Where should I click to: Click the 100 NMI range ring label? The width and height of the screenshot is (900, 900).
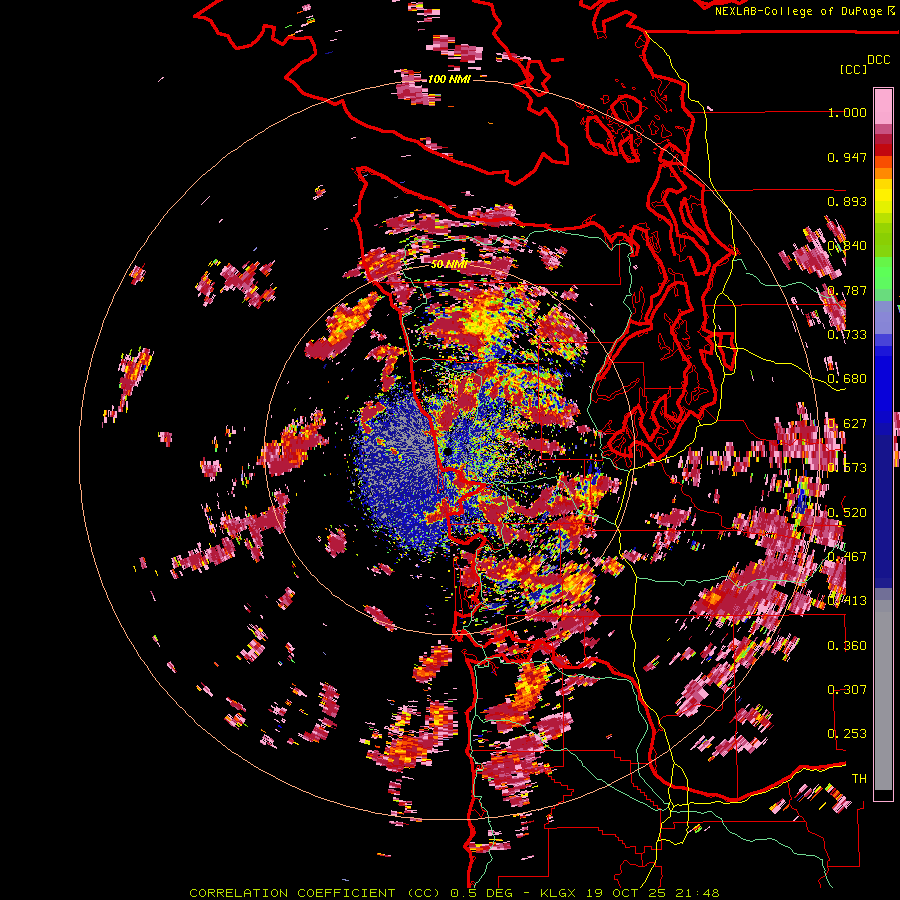(449, 79)
